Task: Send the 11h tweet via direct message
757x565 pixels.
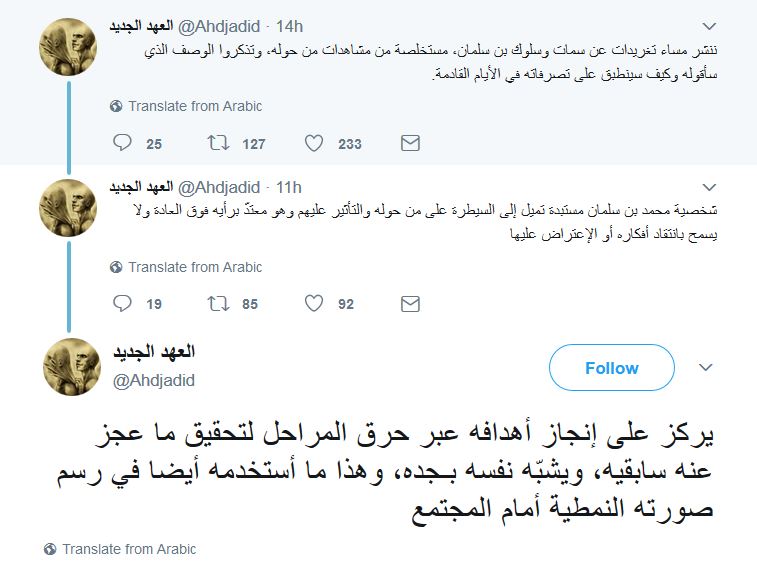Action: click(409, 304)
